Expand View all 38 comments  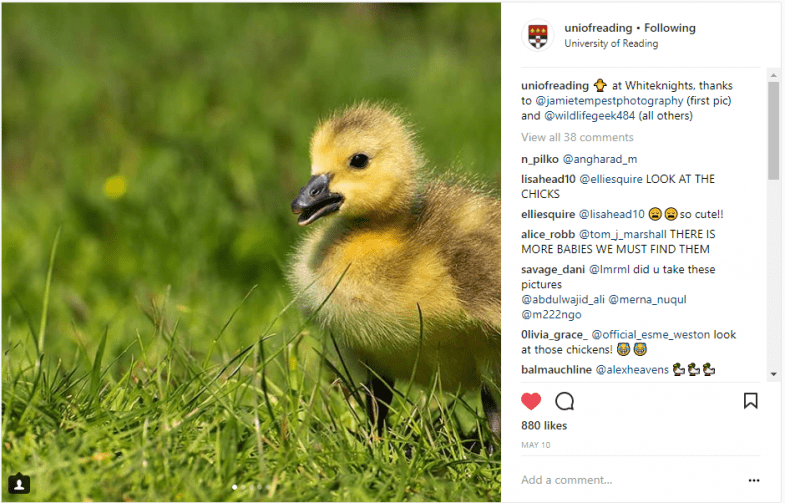tap(577, 137)
